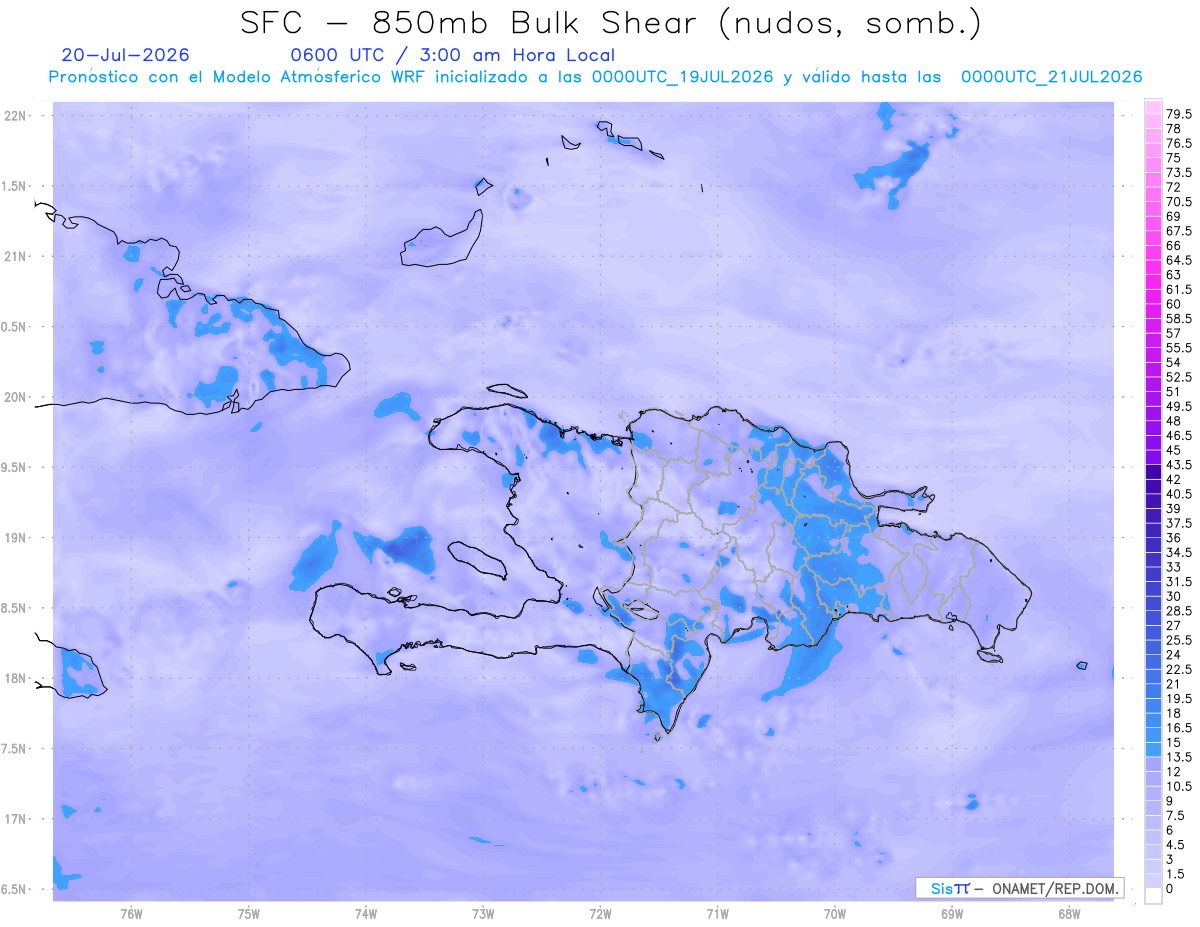This screenshot has width=1200, height=927.
Task: Click the color scale value '30'
Action: [x=1173, y=596]
